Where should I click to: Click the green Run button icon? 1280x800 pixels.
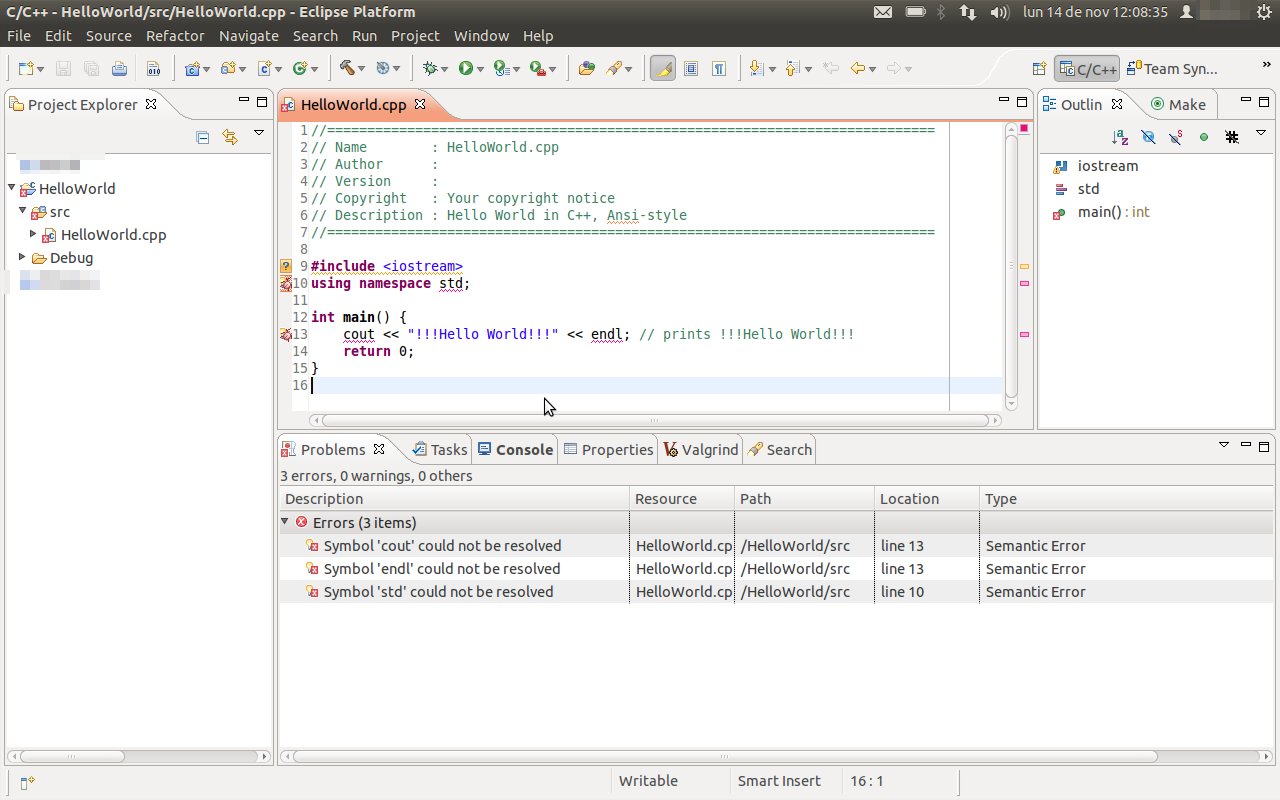465,68
